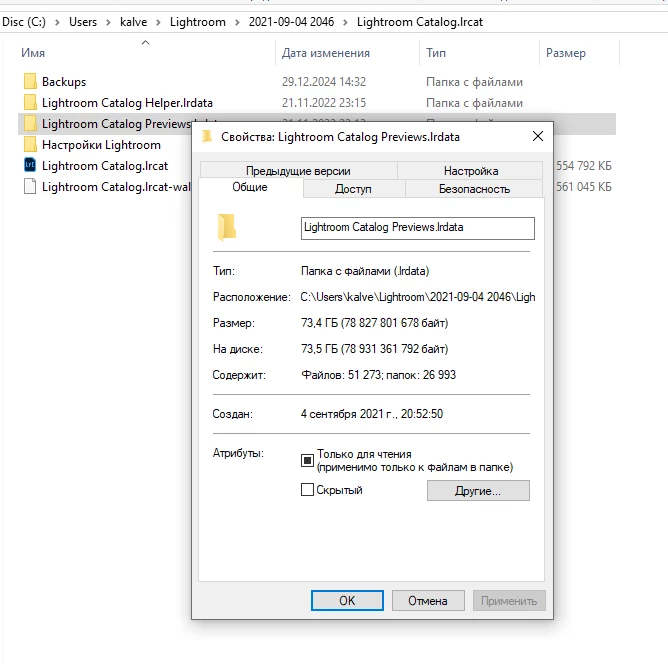Click the Lightroom Catalog Helper.lrdata folder icon

pos(30,103)
